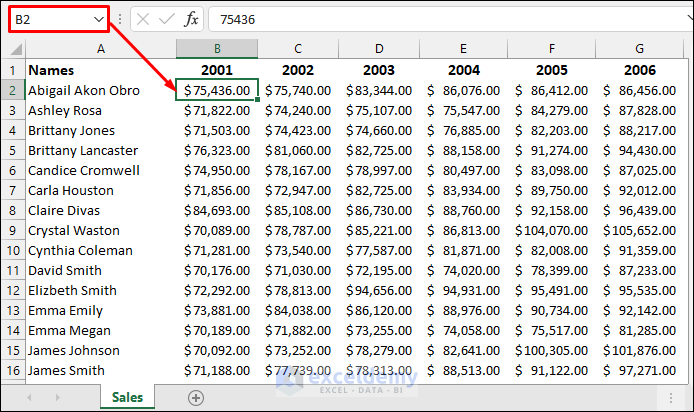Select row 12 header
The image size is (694, 412).
pyautogui.click(x=12, y=290)
